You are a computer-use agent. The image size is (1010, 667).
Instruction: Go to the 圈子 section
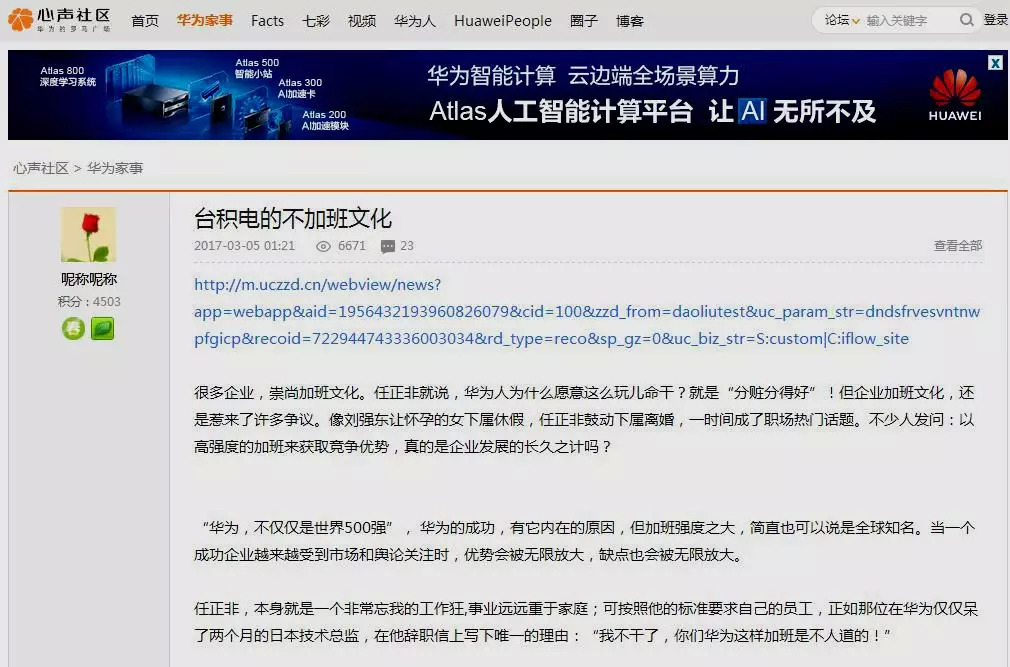click(584, 21)
